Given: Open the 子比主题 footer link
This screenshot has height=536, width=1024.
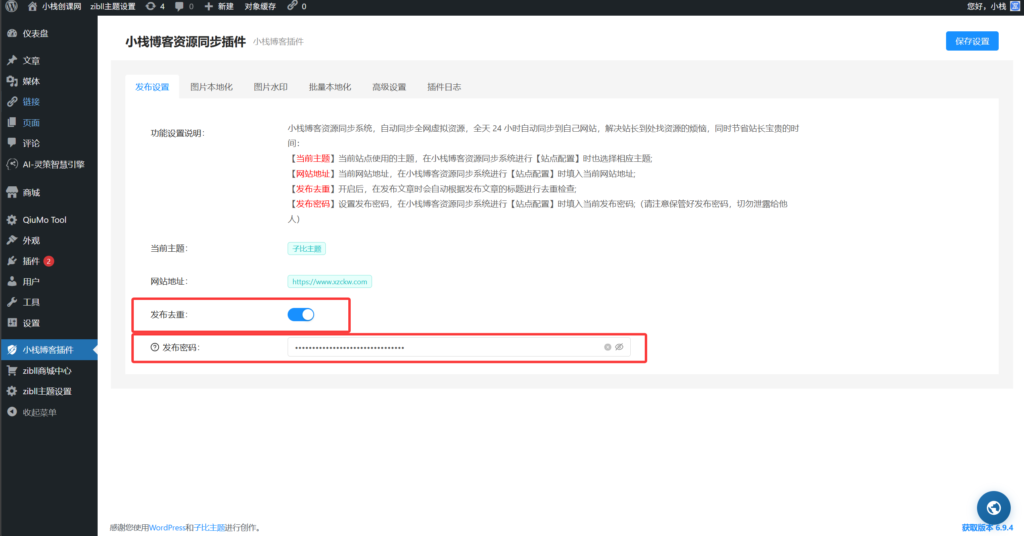Looking at the screenshot, I should 209,528.
